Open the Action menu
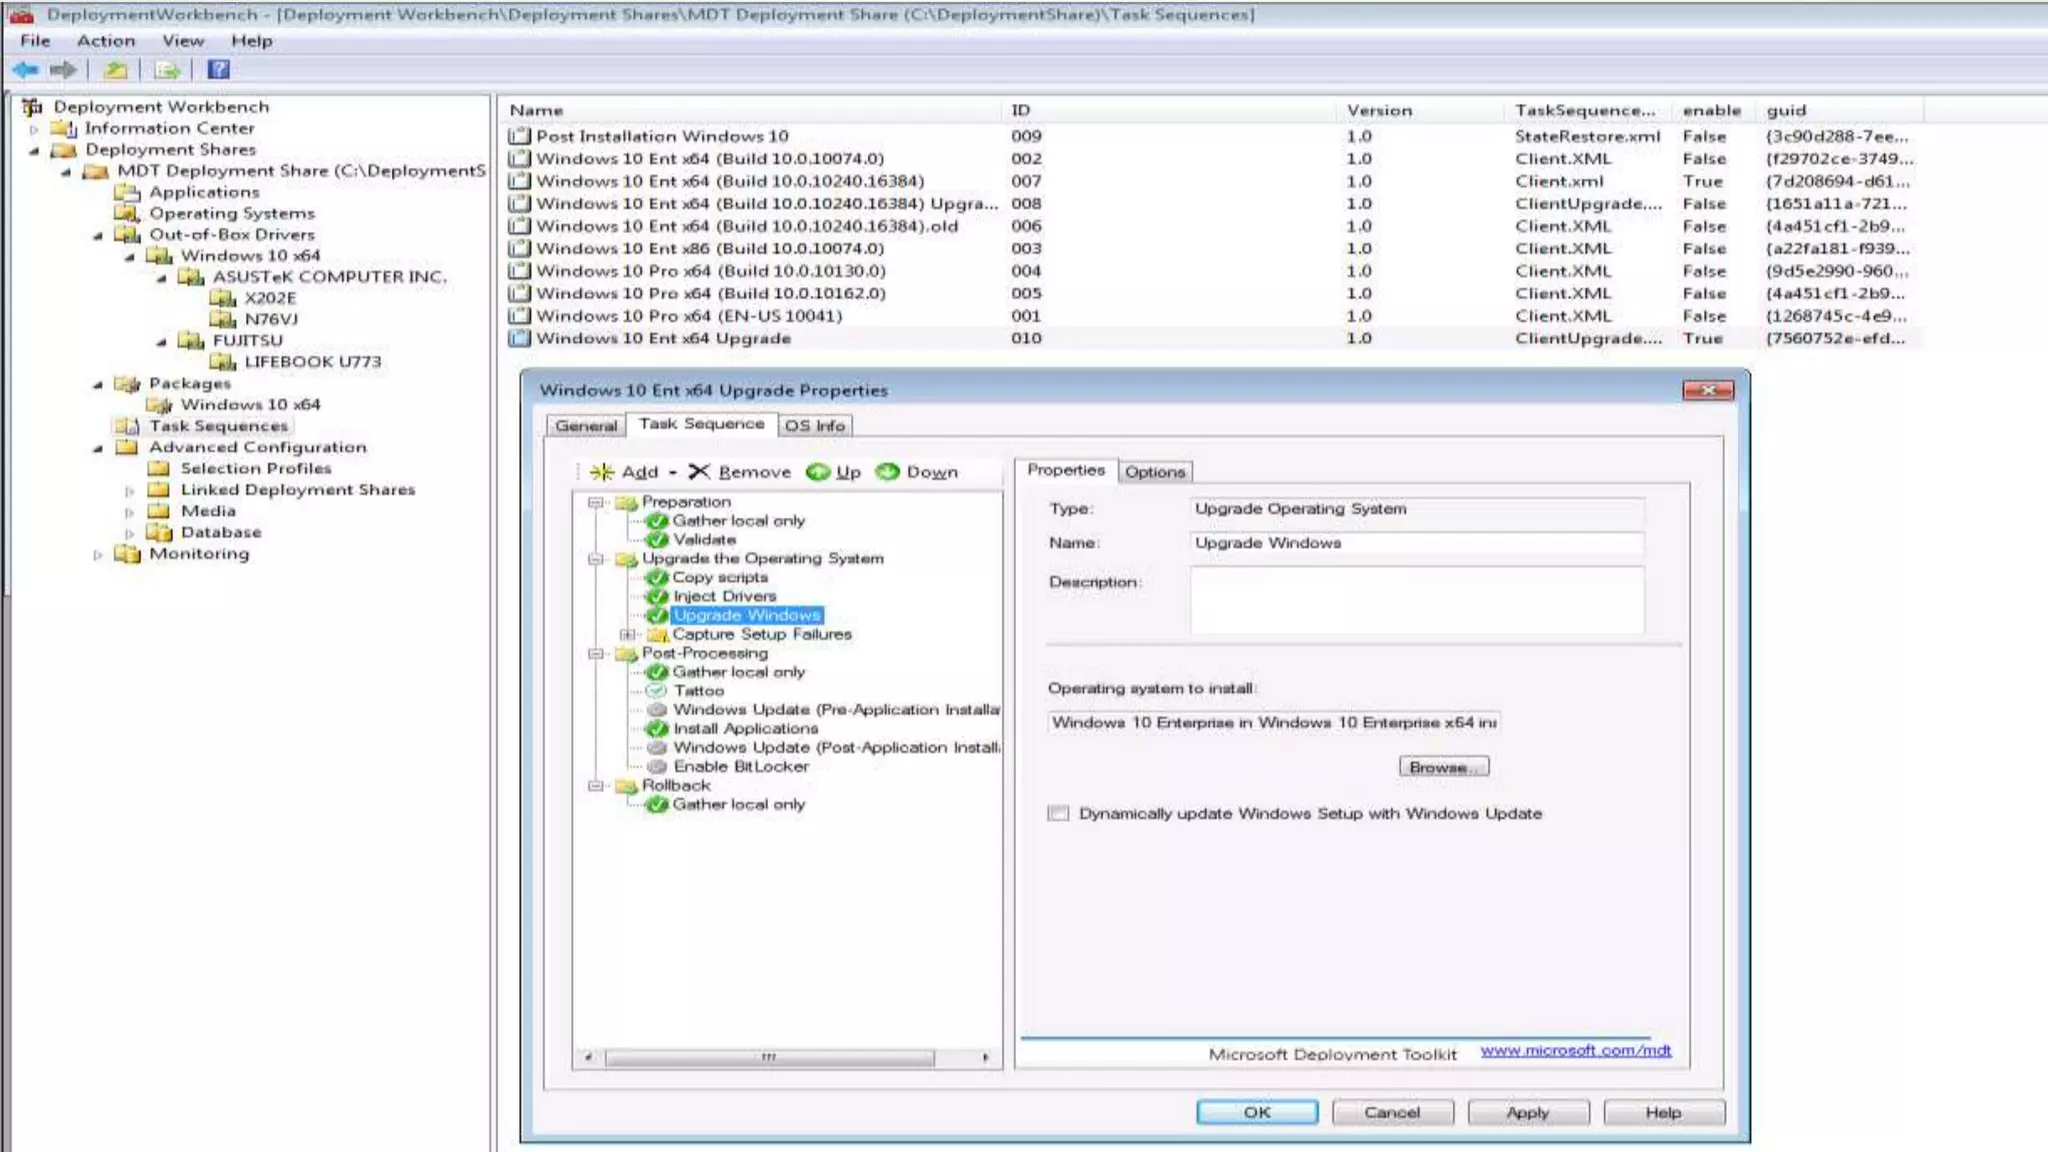Viewport: 2048px width, 1152px height. (x=105, y=41)
